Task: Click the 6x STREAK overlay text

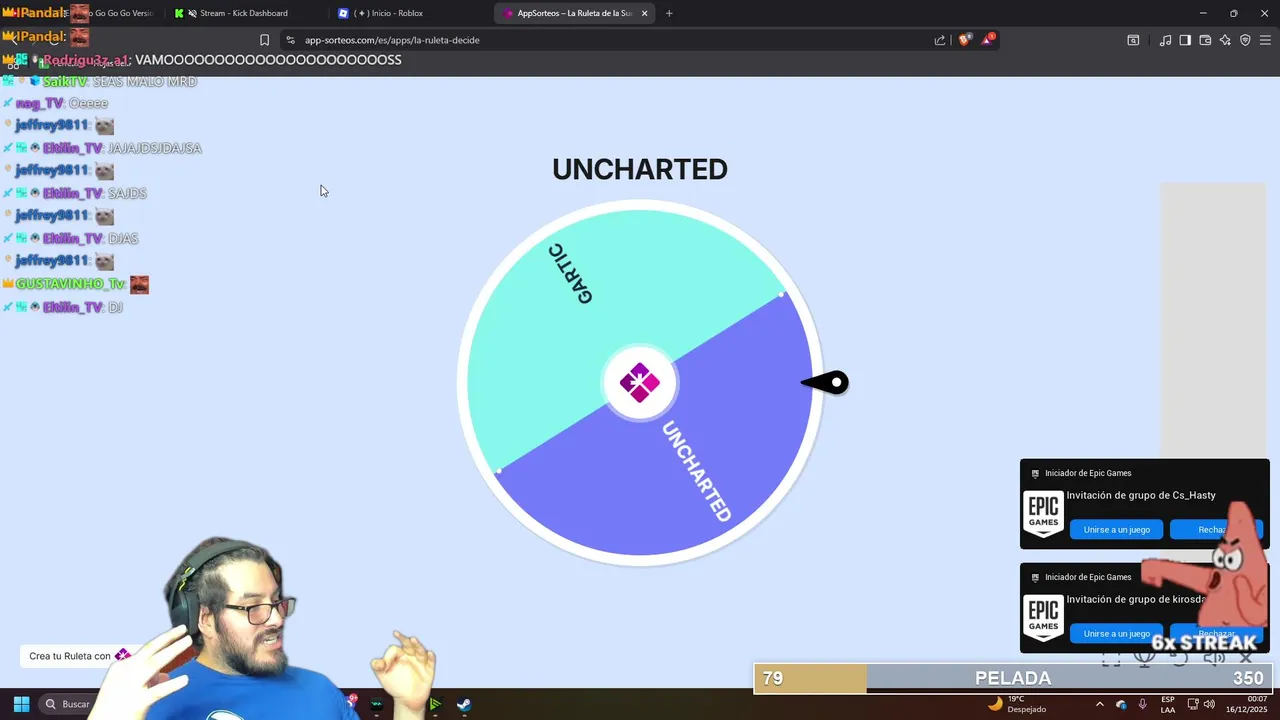Action: pos(1204,642)
